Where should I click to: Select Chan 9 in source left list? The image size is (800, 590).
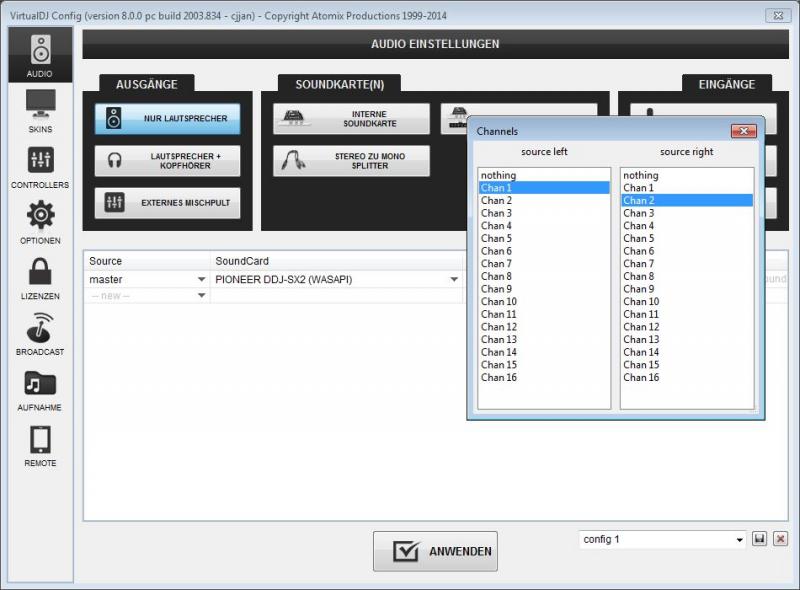point(544,289)
